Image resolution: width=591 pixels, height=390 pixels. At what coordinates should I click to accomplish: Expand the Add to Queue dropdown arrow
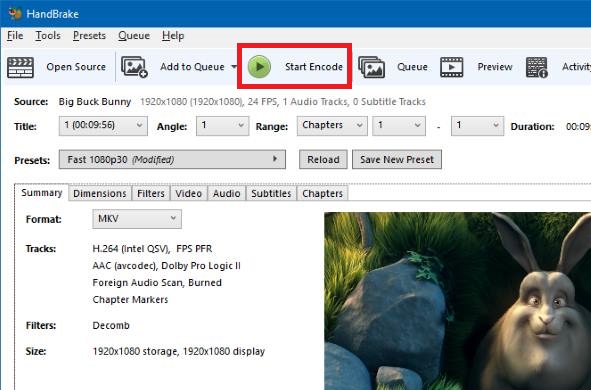[x=234, y=67]
